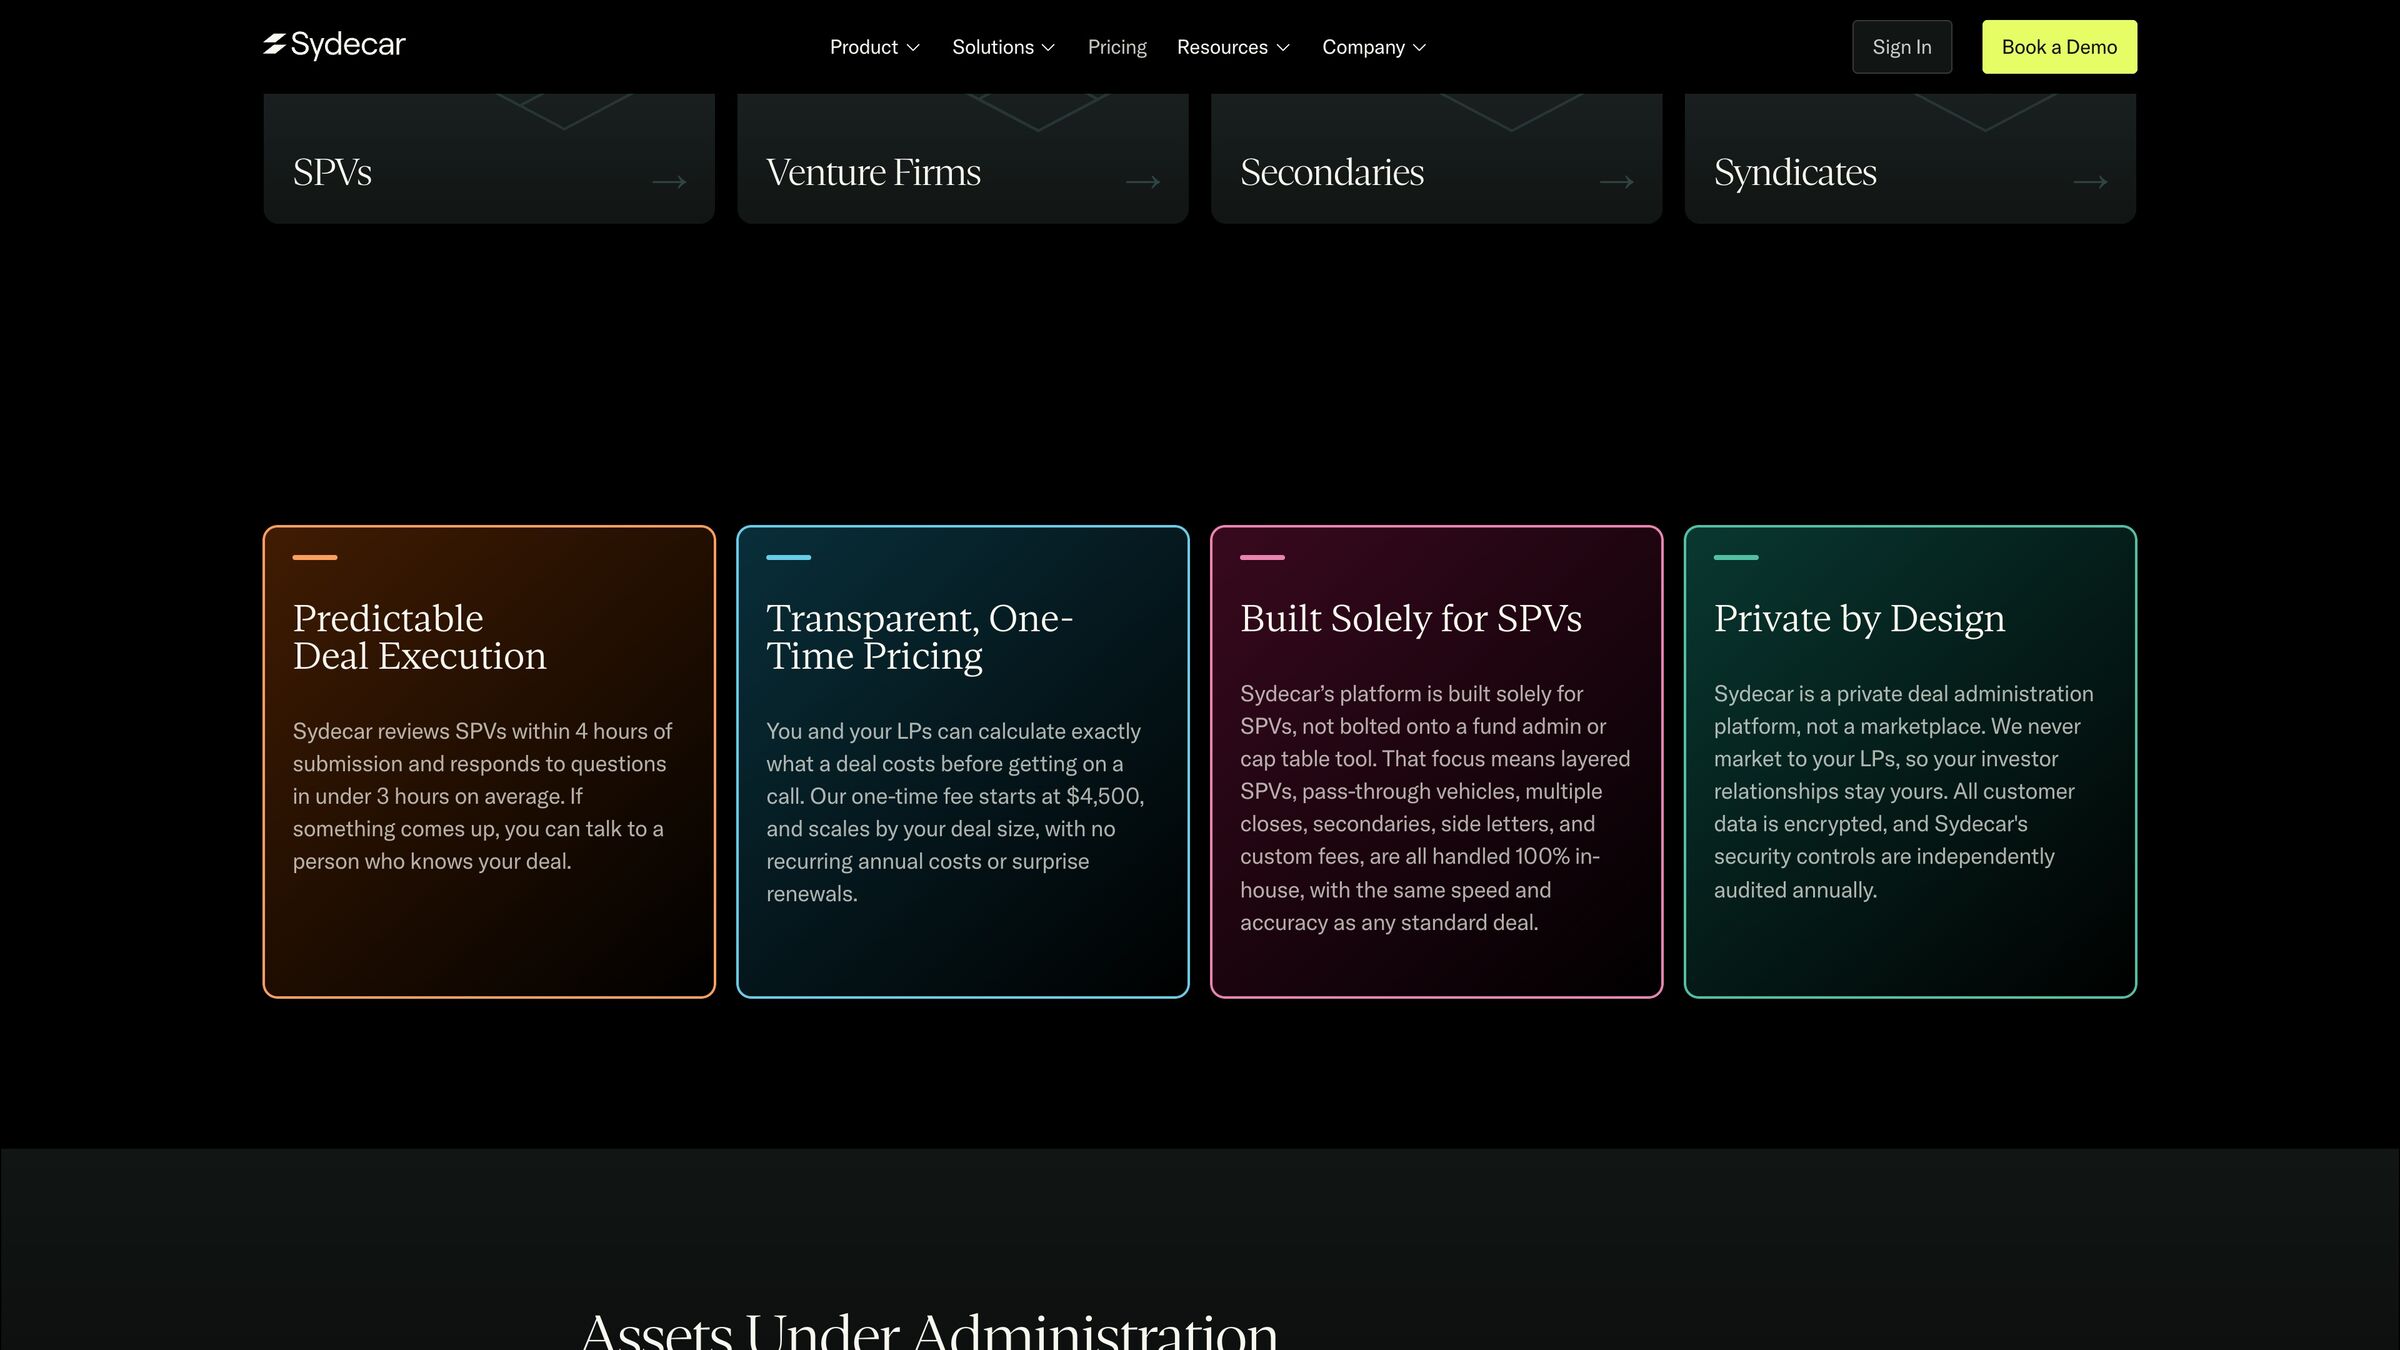Viewport: 2400px width, 1350px height.
Task: Expand the Company dropdown menu
Action: [1374, 47]
